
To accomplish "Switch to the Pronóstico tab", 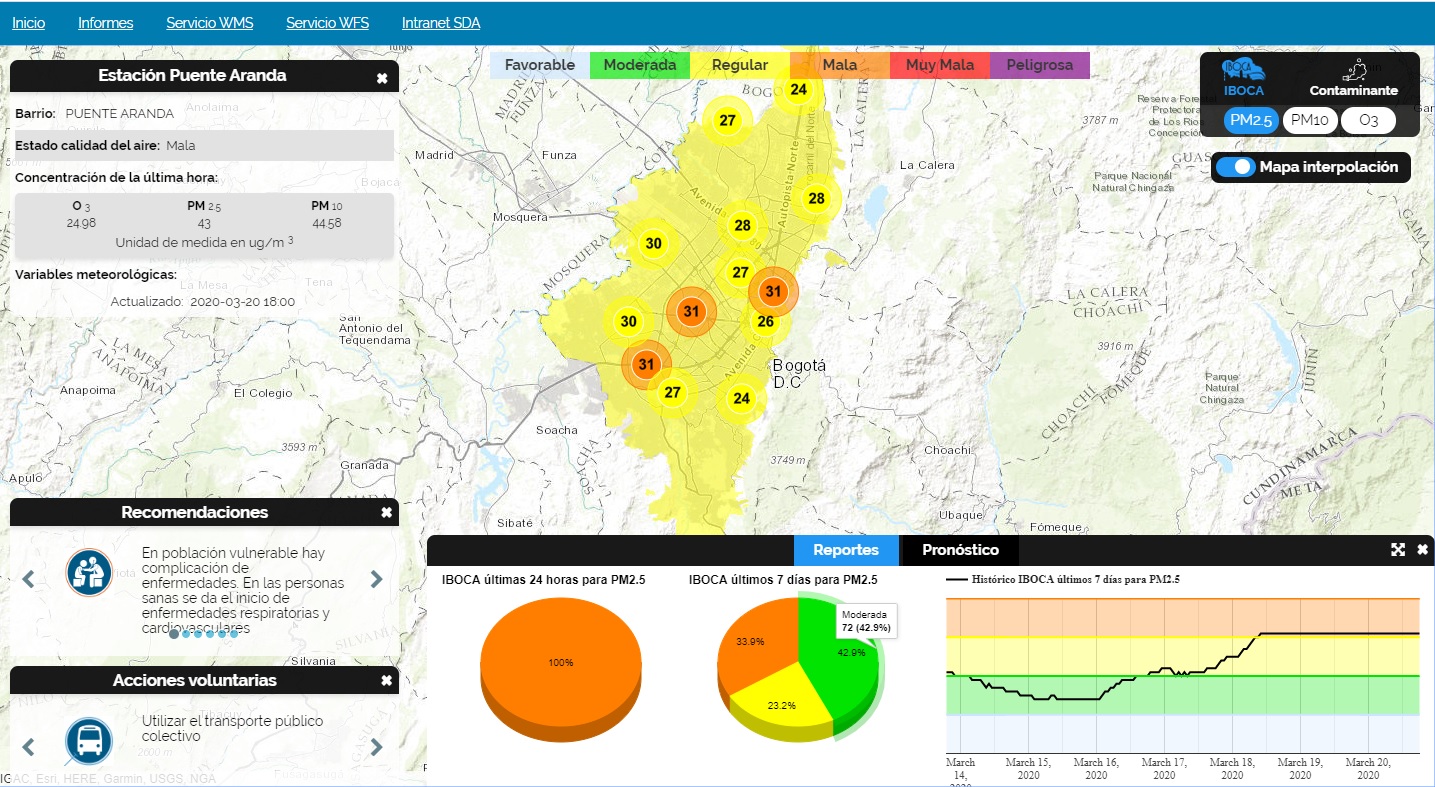I will click(x=960, y=550).
